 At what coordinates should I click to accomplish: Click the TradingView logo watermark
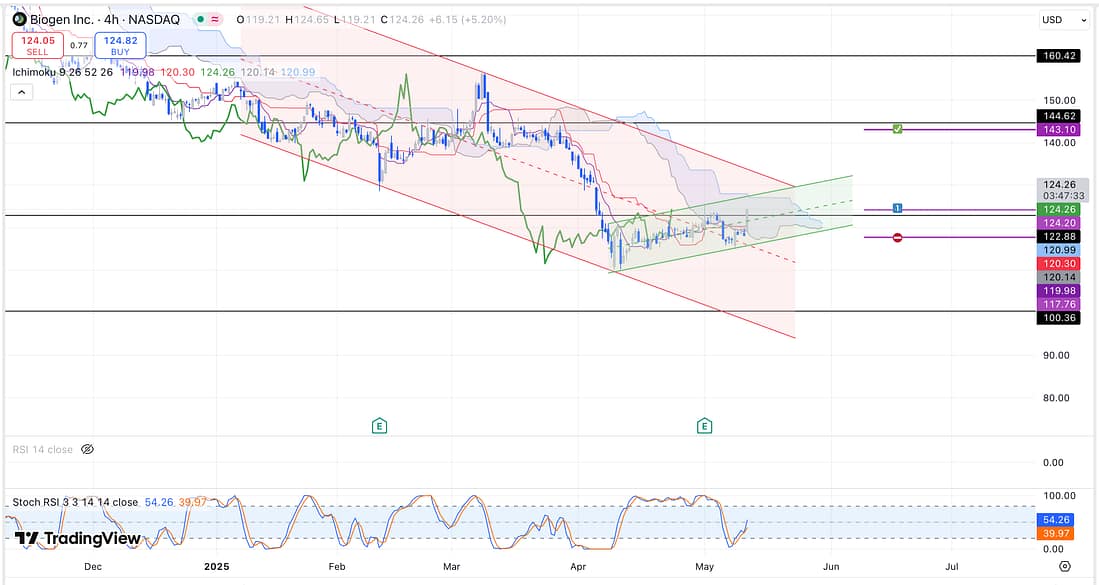78,539
